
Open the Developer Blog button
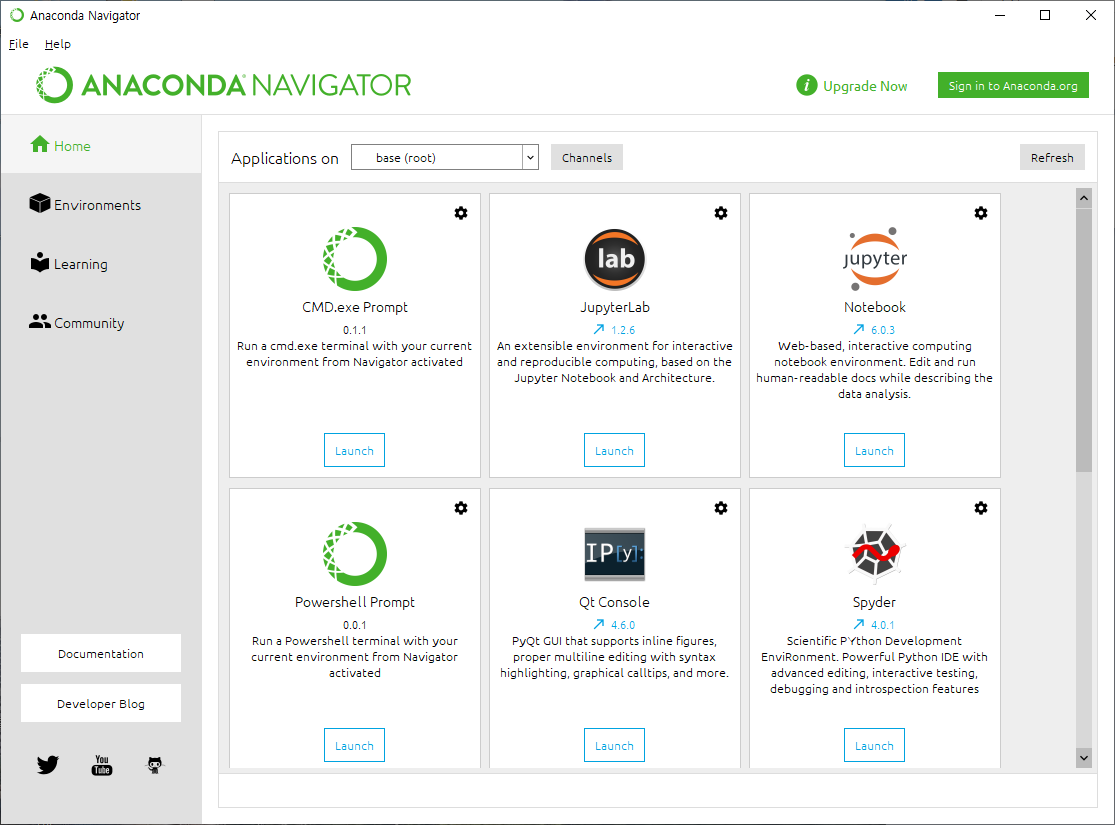coord(101,703)
